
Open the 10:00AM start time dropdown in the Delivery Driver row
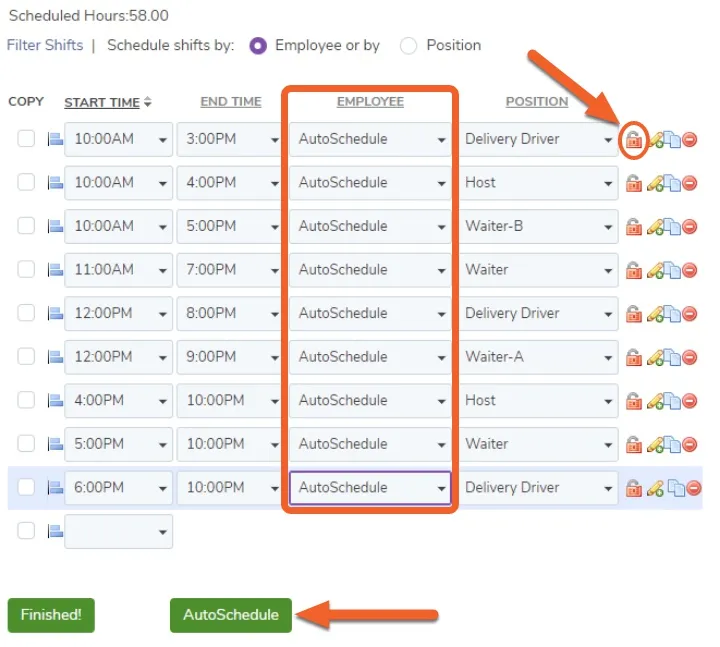pyautogui.click(x=118, y=139)
